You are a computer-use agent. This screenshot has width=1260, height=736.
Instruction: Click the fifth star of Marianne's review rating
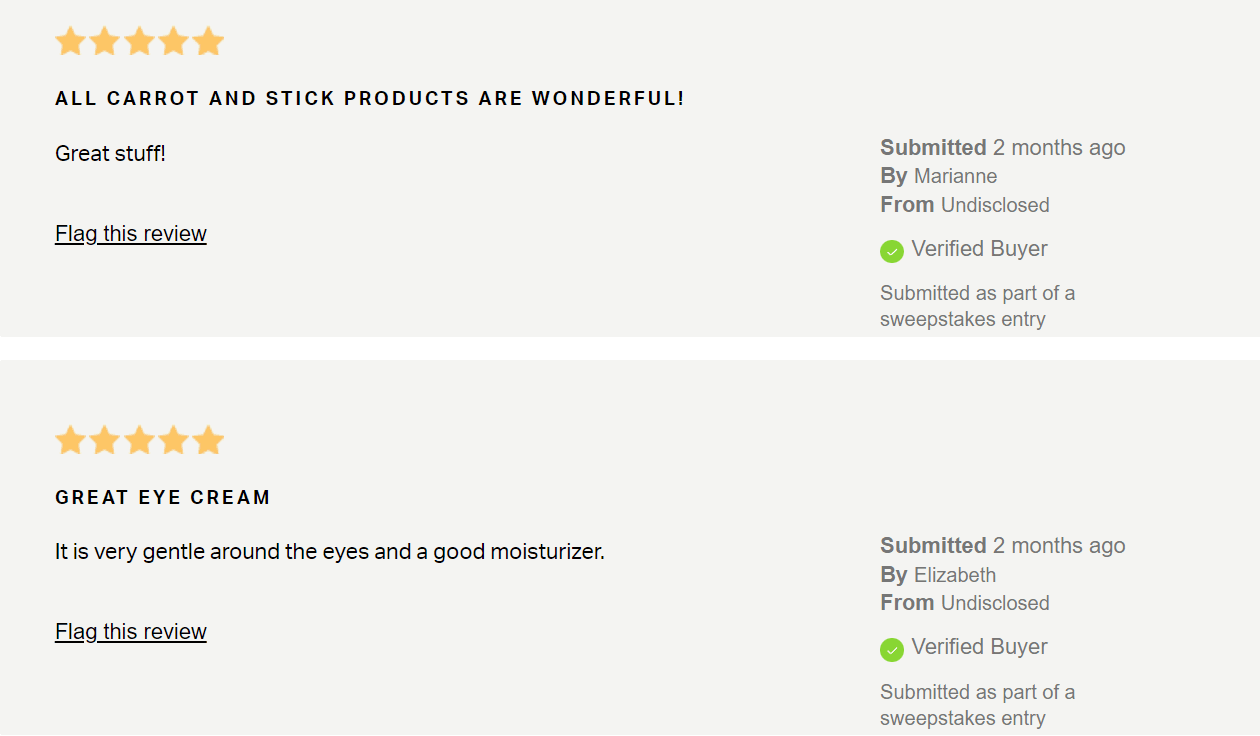pyautogui.click(x=208, y=41)
